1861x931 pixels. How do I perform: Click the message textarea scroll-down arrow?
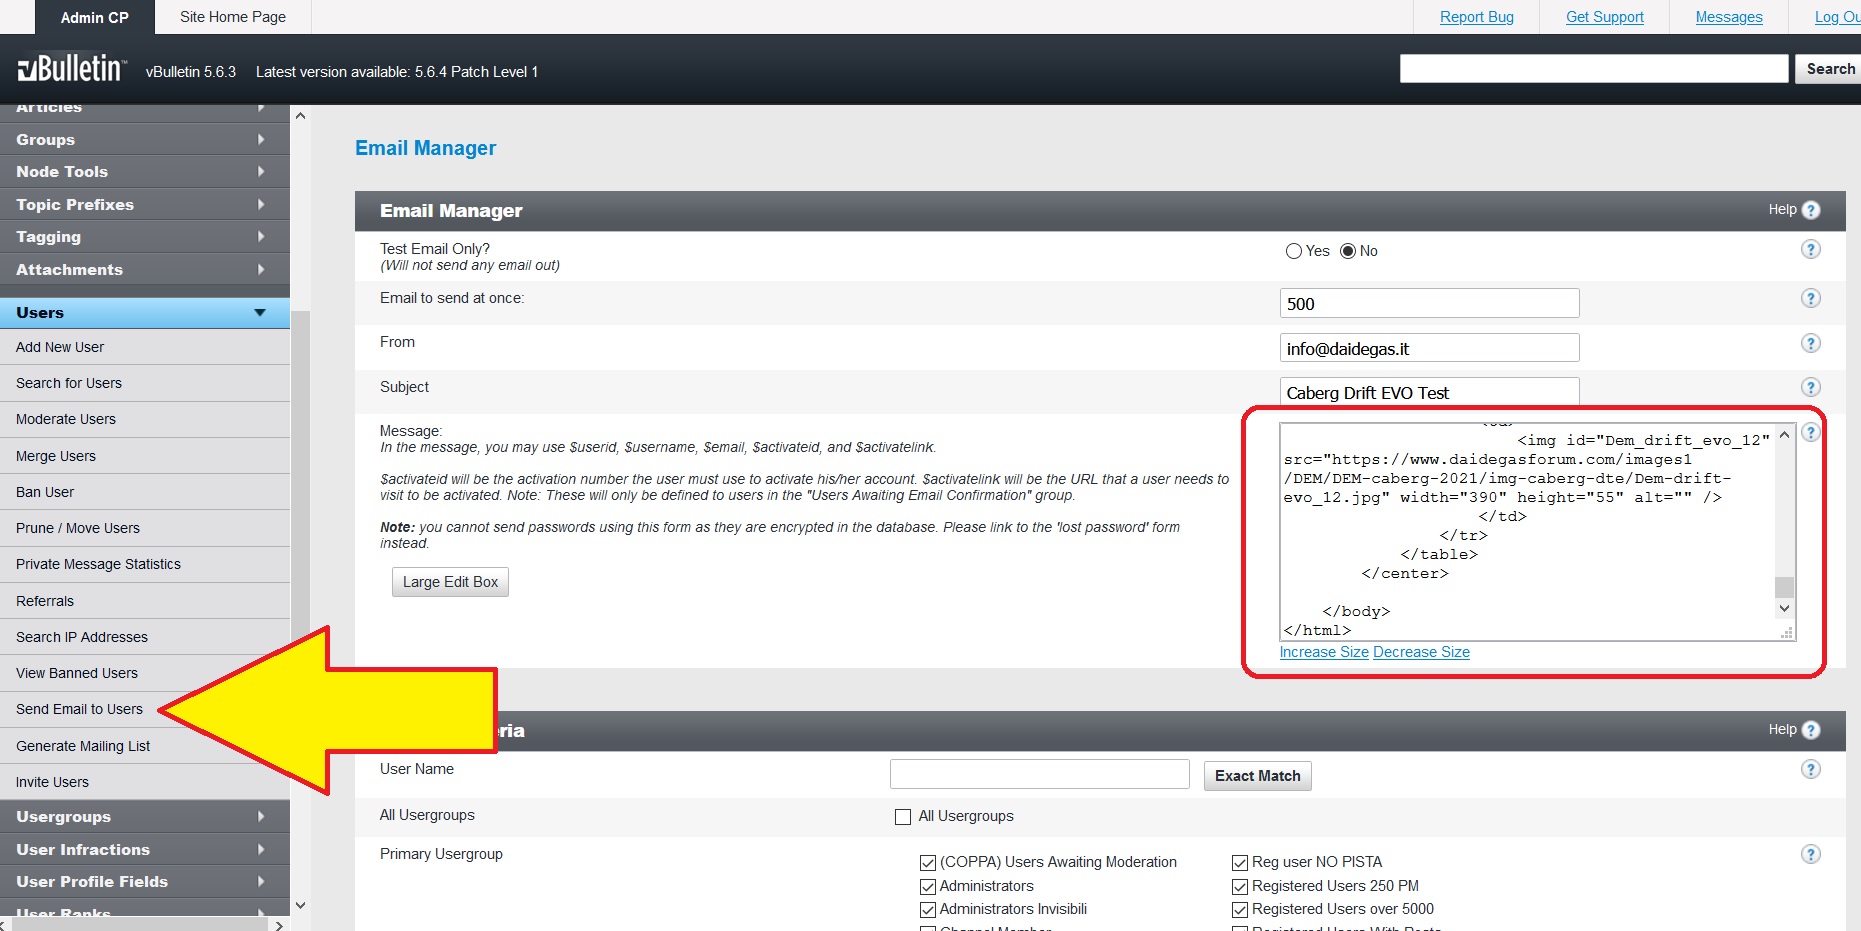pyautogui.click(x=1784, y=608)
